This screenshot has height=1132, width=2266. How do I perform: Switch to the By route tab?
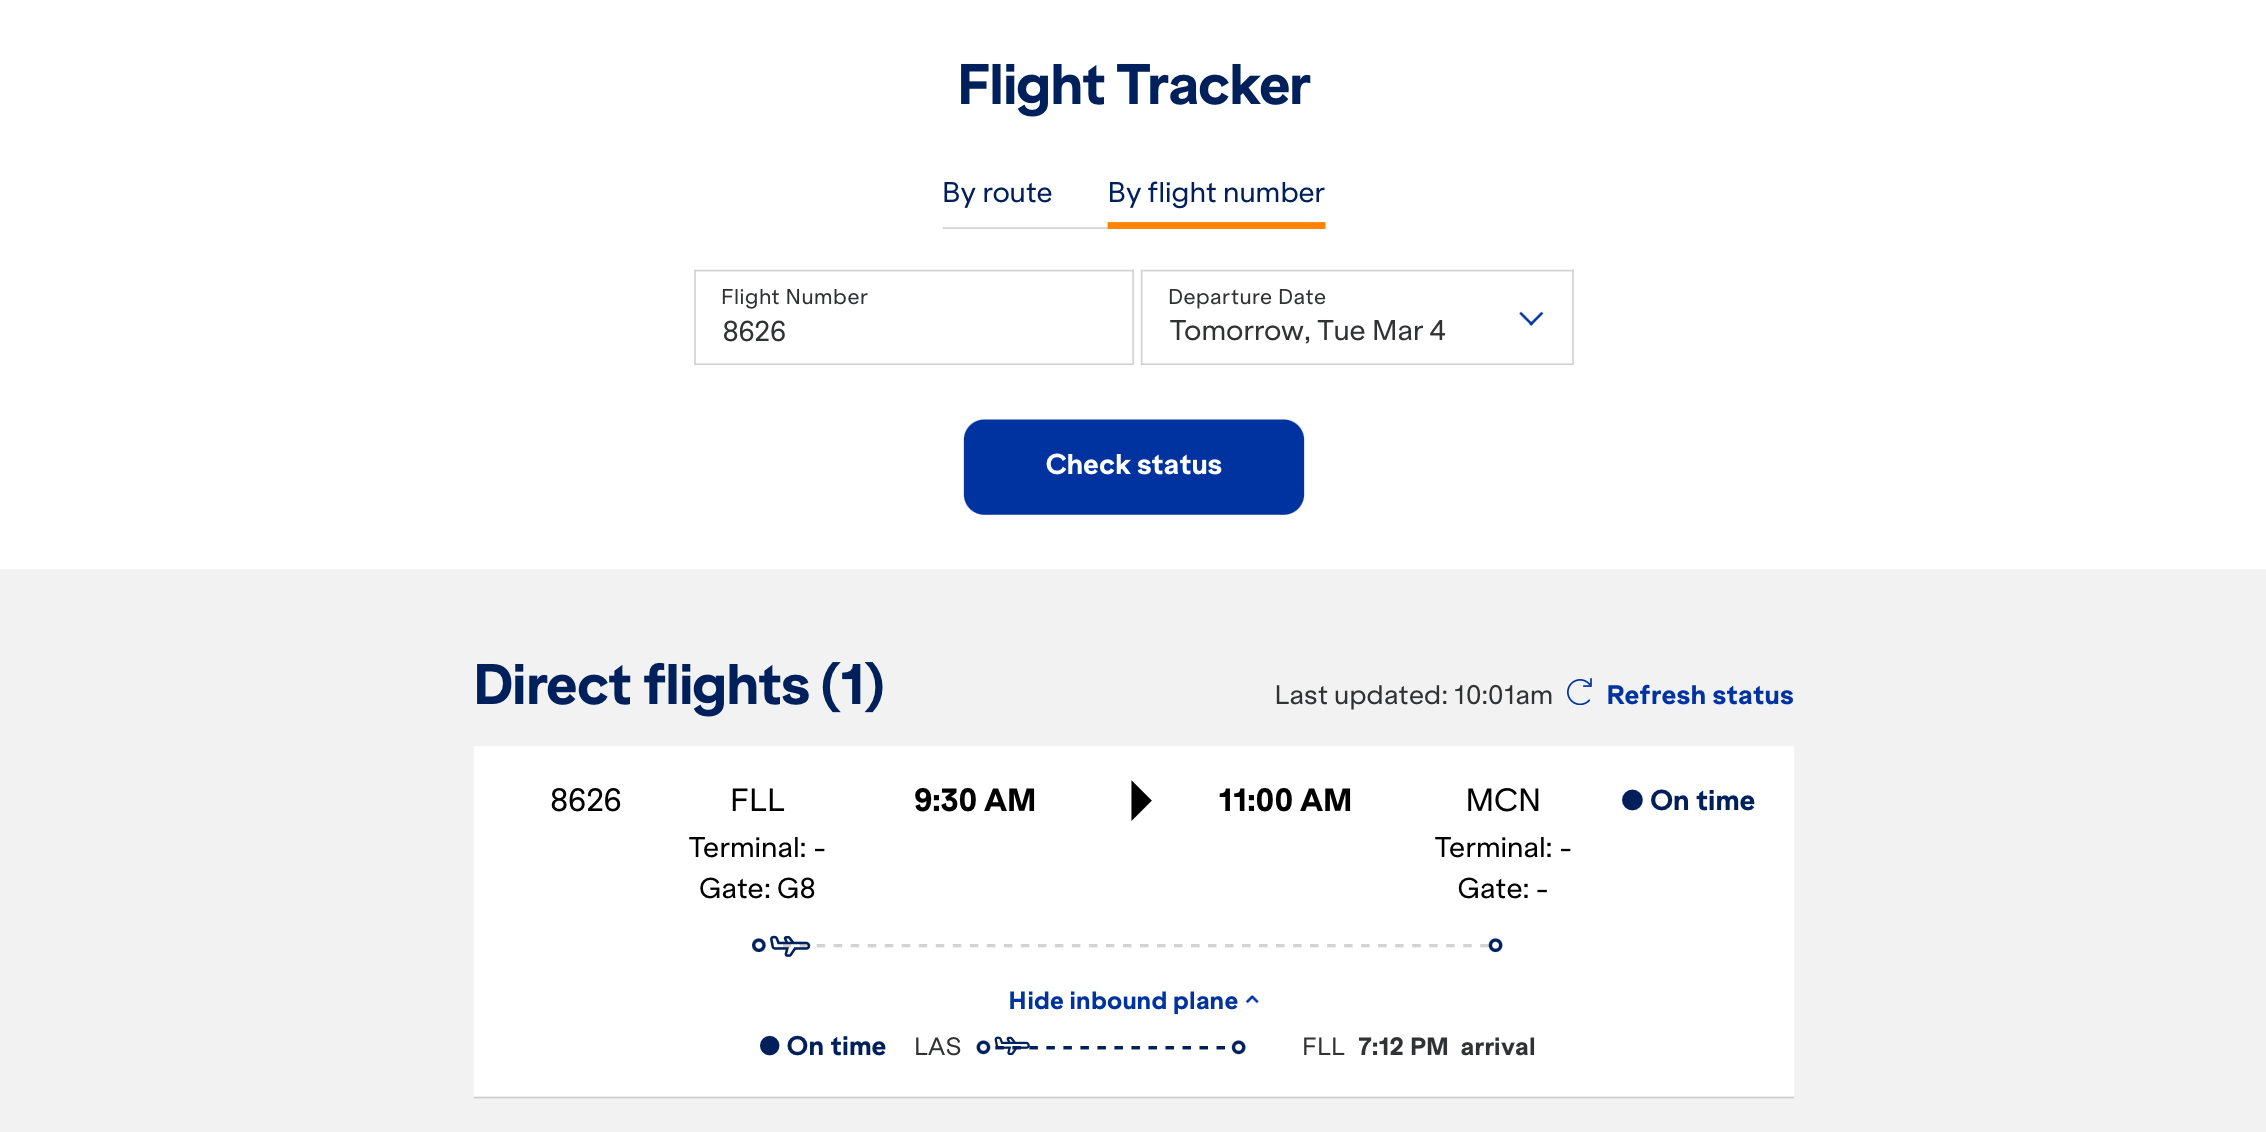pos(997,193)
